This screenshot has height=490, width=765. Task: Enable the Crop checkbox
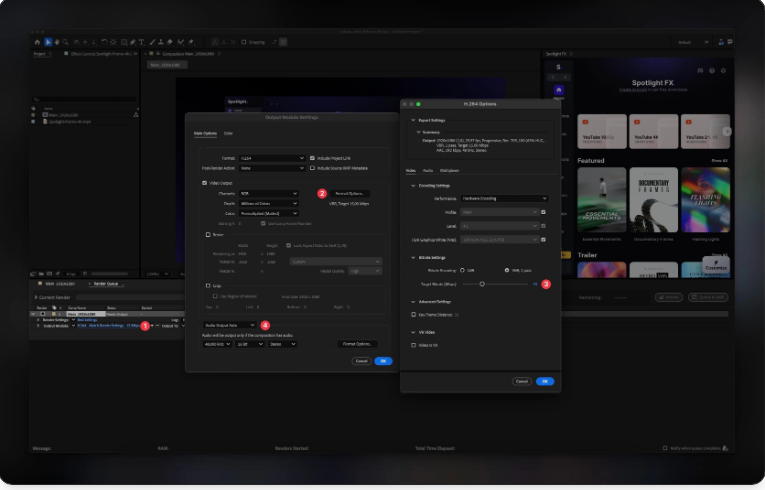point(208,286)
